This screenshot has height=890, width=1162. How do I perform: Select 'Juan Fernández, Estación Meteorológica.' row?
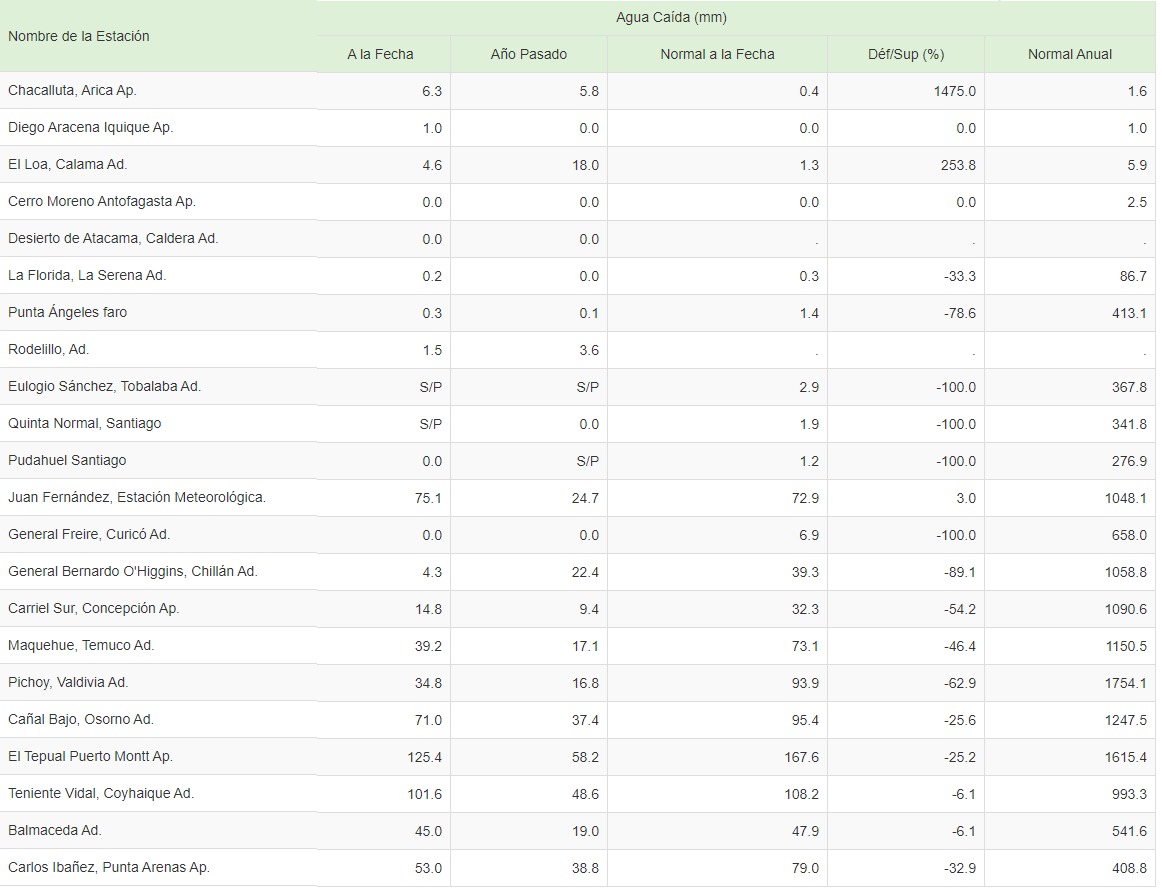coord(137,498)
